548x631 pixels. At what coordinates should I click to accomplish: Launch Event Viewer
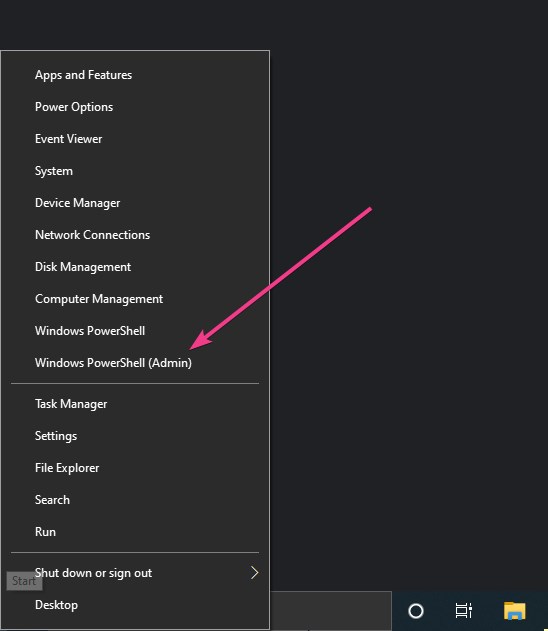pyautogui.click(x=135, y=139)
